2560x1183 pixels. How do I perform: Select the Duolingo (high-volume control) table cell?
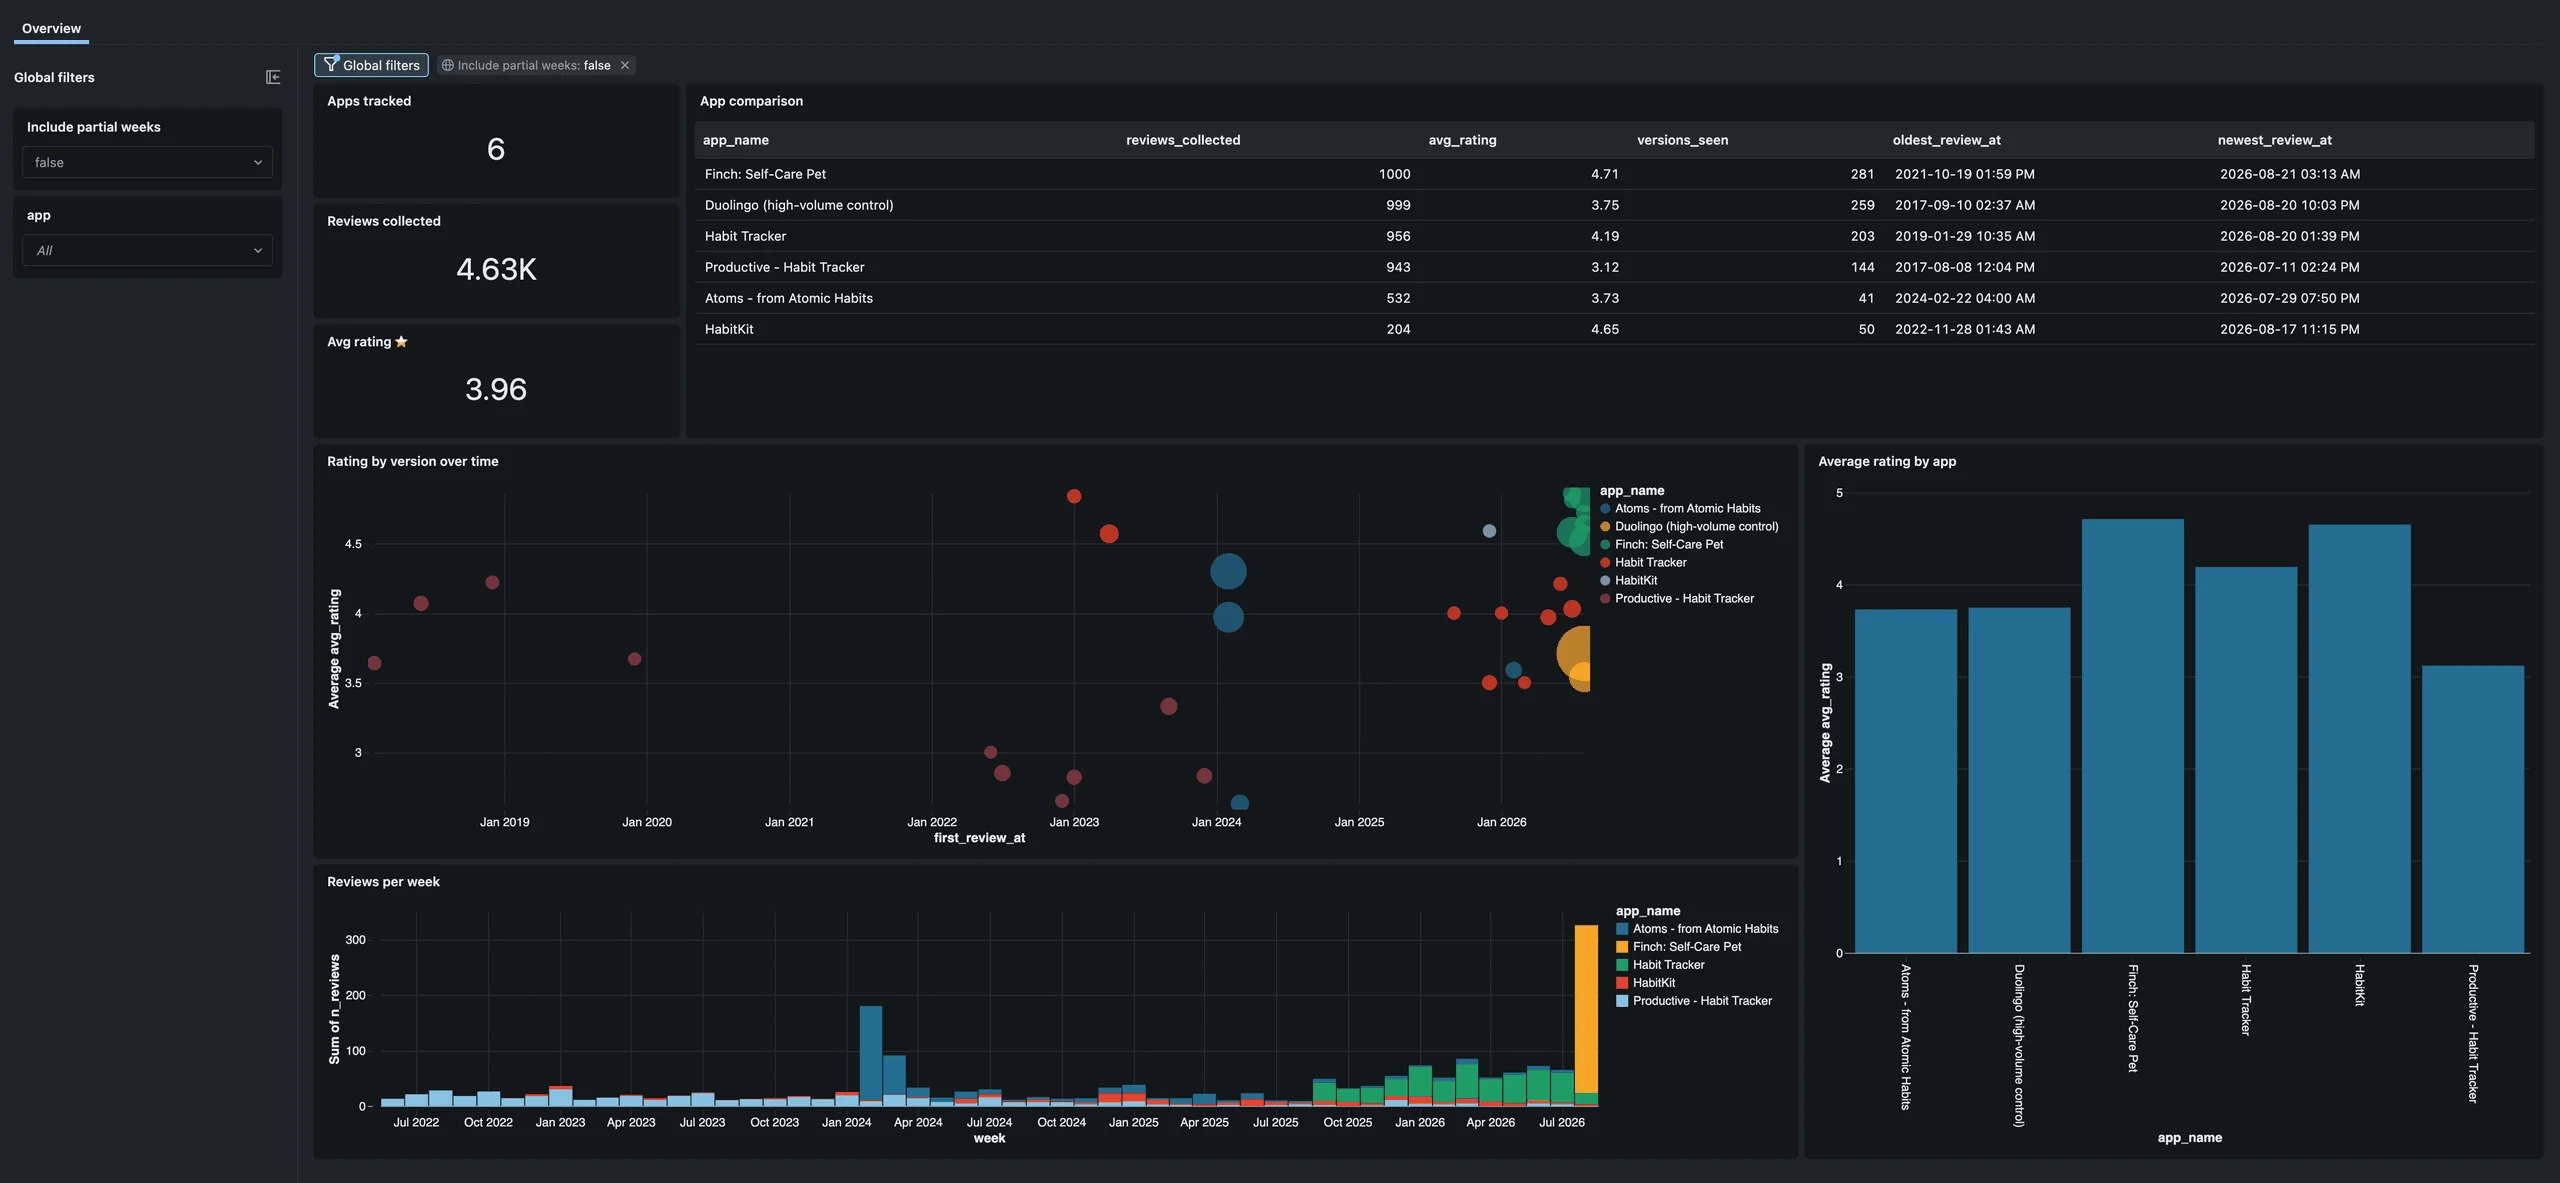(799, 205)
